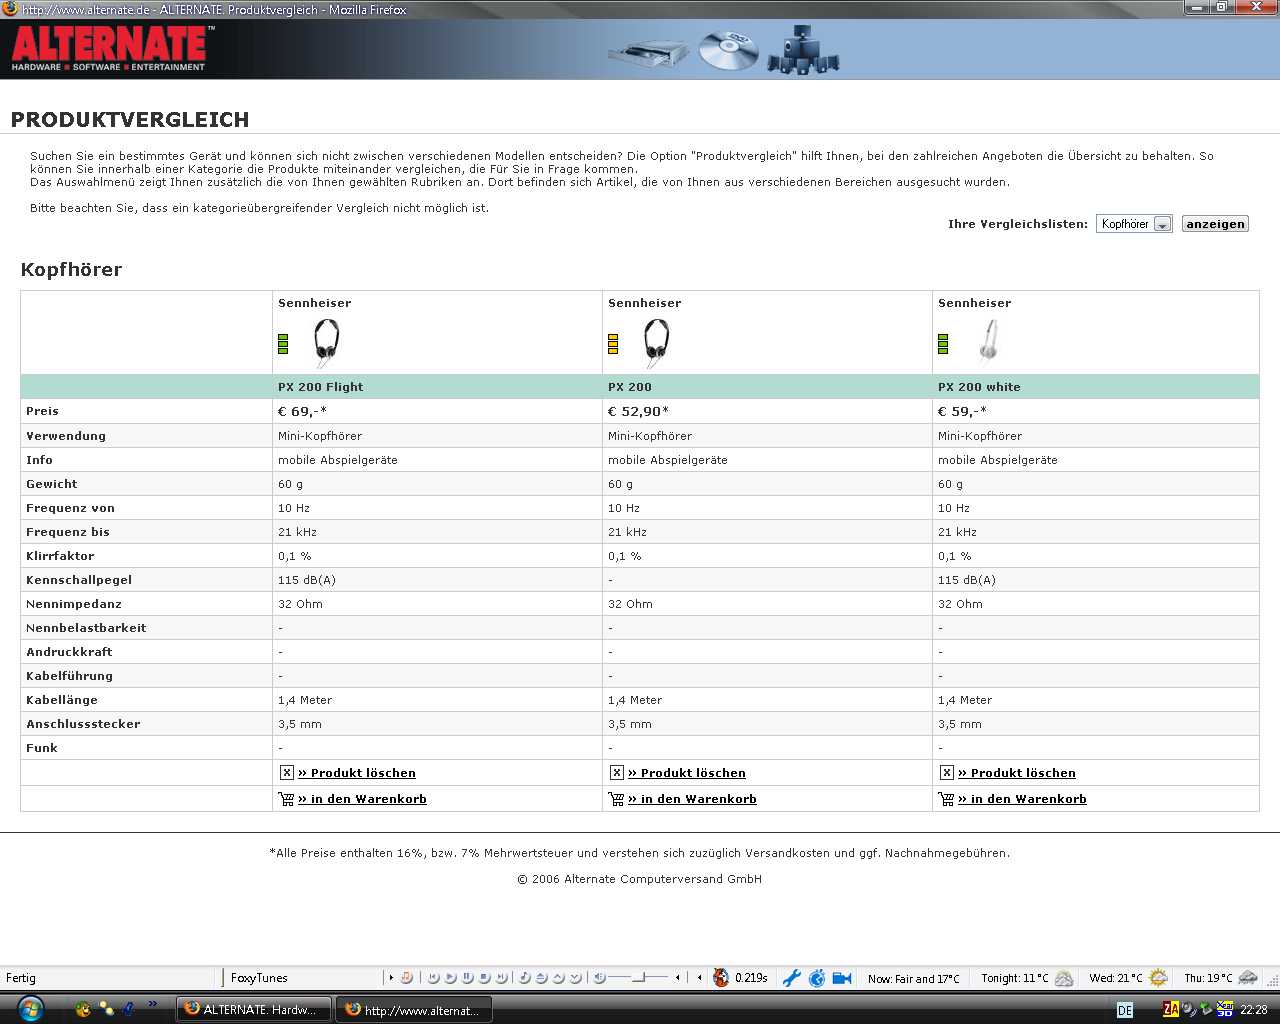Click the CD disc image in header
Screen dimensions: 1280x1024
point(728,50)
